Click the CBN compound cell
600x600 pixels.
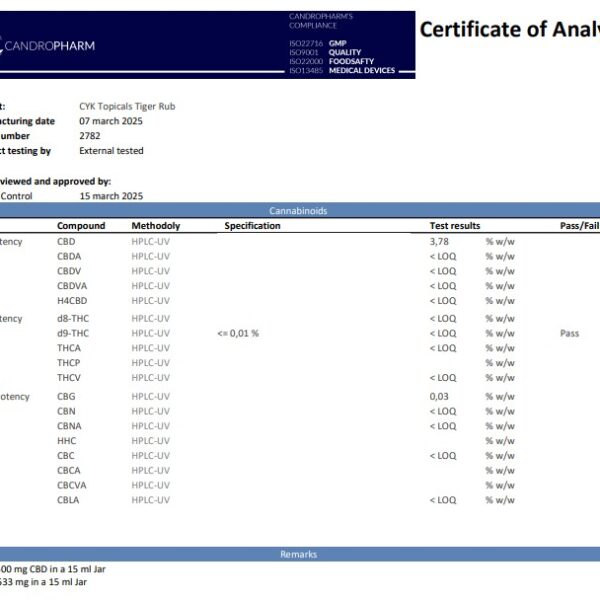(66, 411)
